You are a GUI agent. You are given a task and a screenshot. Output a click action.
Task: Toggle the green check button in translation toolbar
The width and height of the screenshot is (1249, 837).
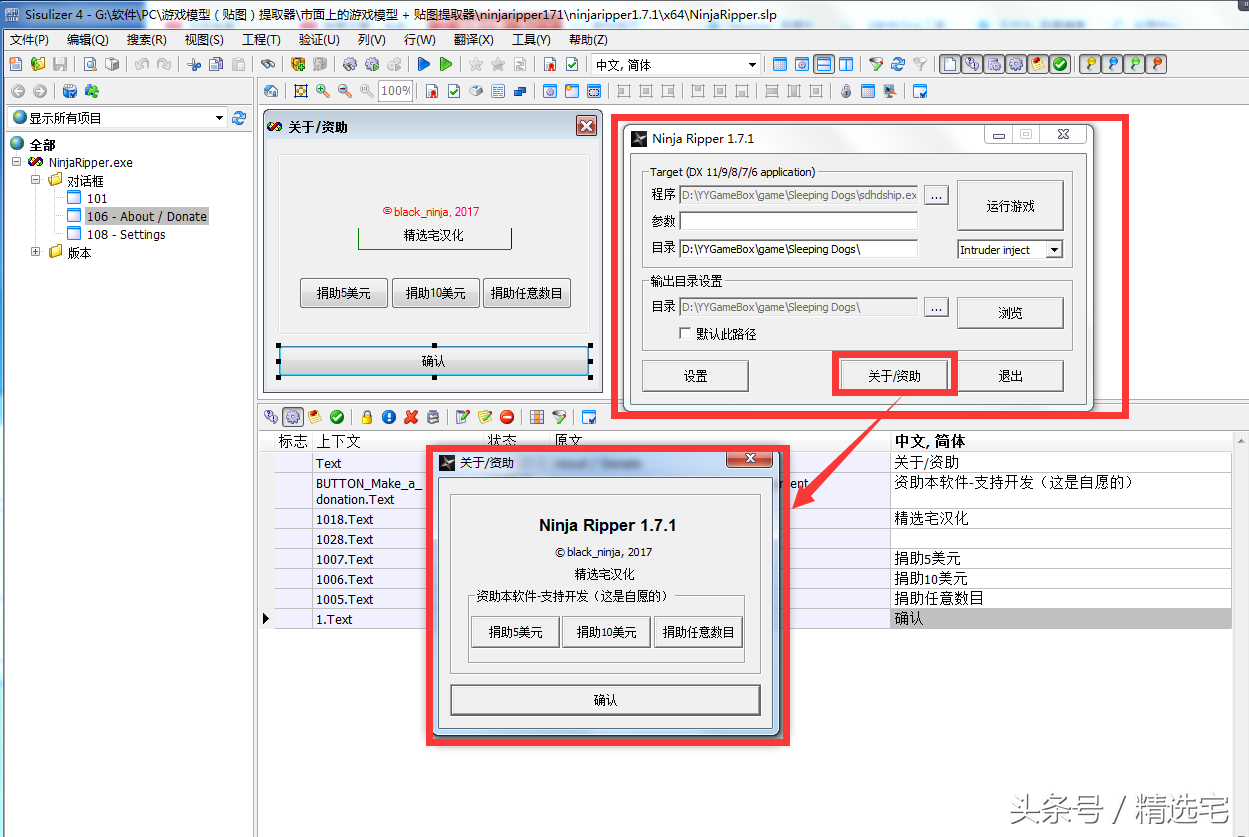pyautogui.click(x=337, y=417)
